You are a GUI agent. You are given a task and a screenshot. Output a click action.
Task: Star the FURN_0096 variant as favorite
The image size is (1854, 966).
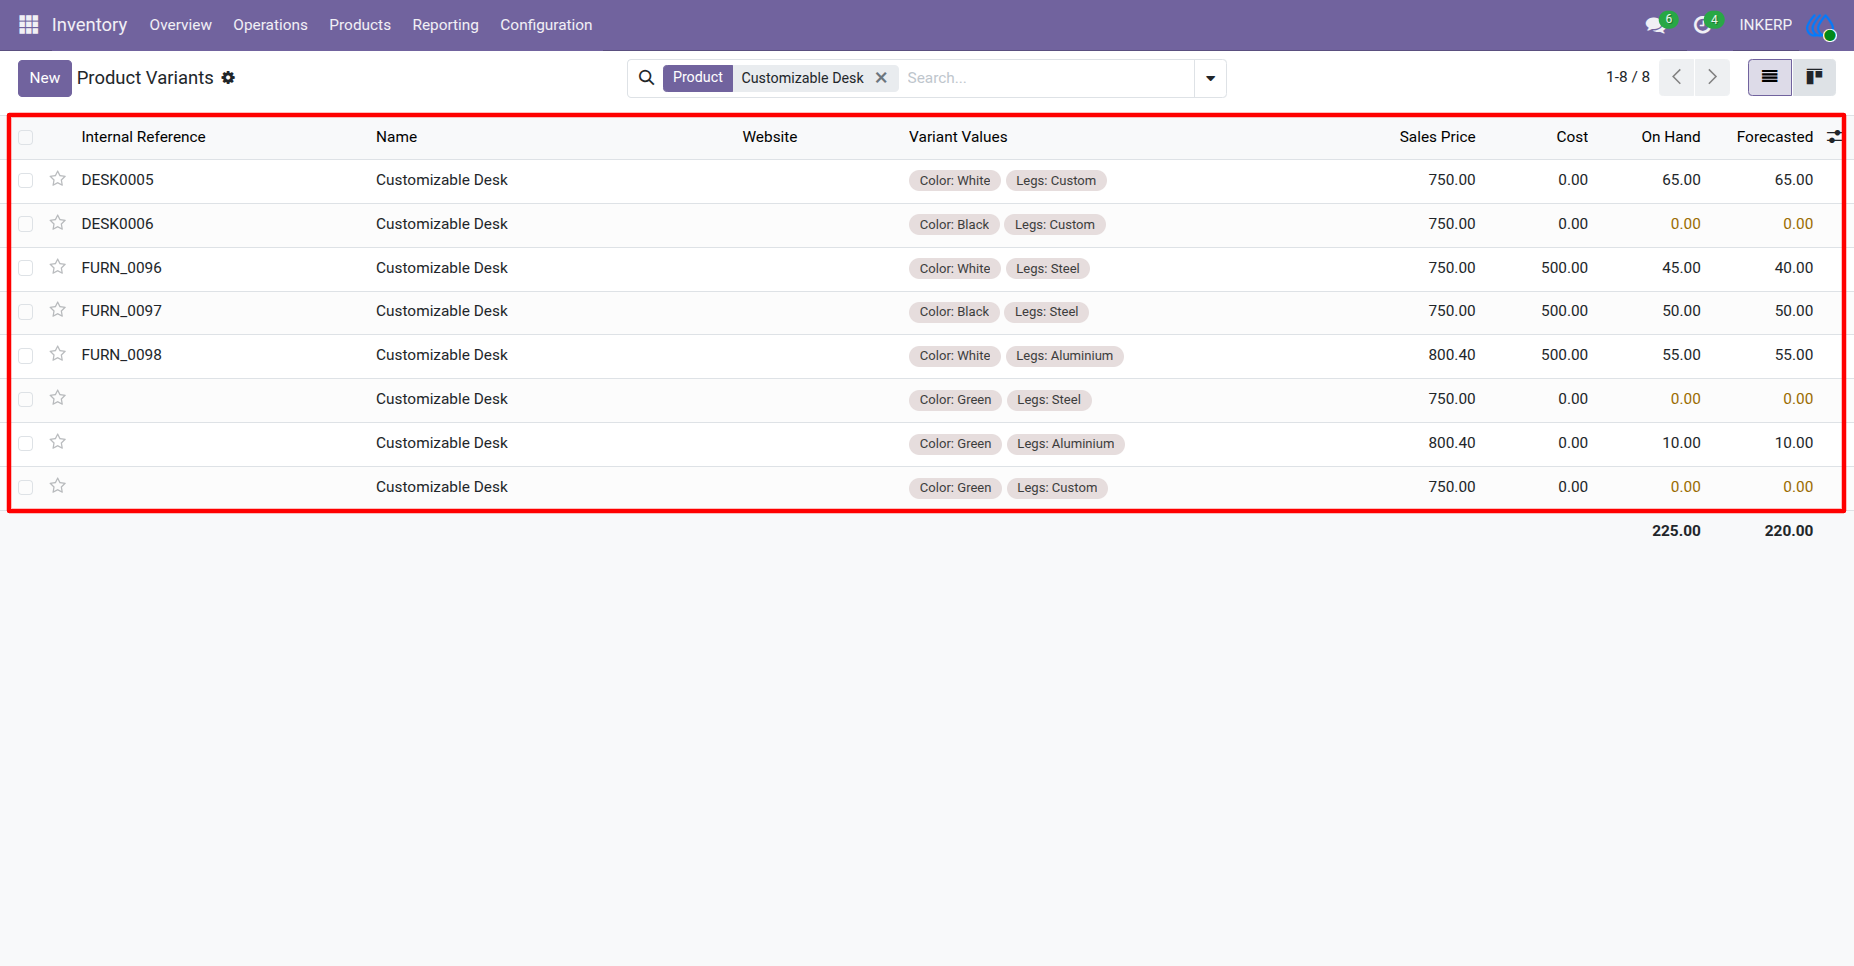[58, 267]
